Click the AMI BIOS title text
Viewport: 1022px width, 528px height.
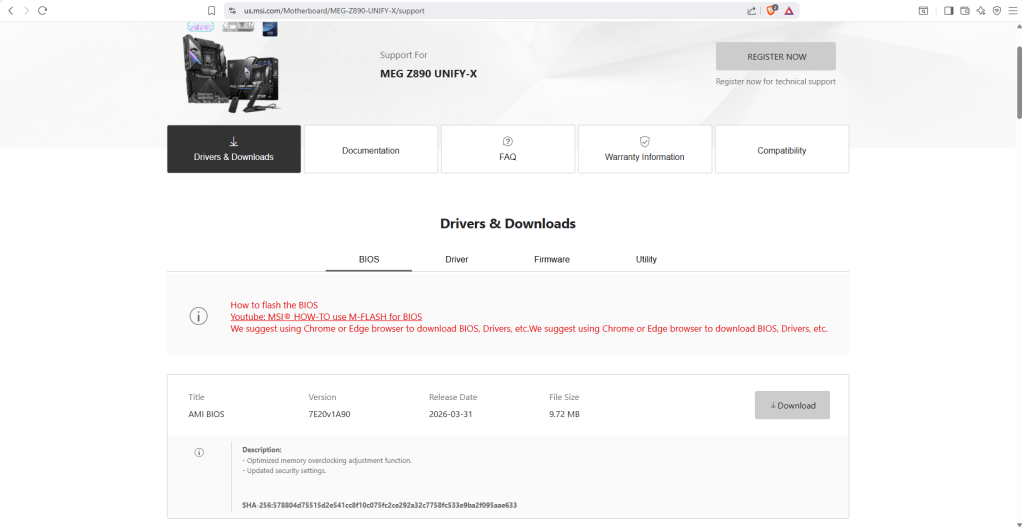tap(207, 414)
